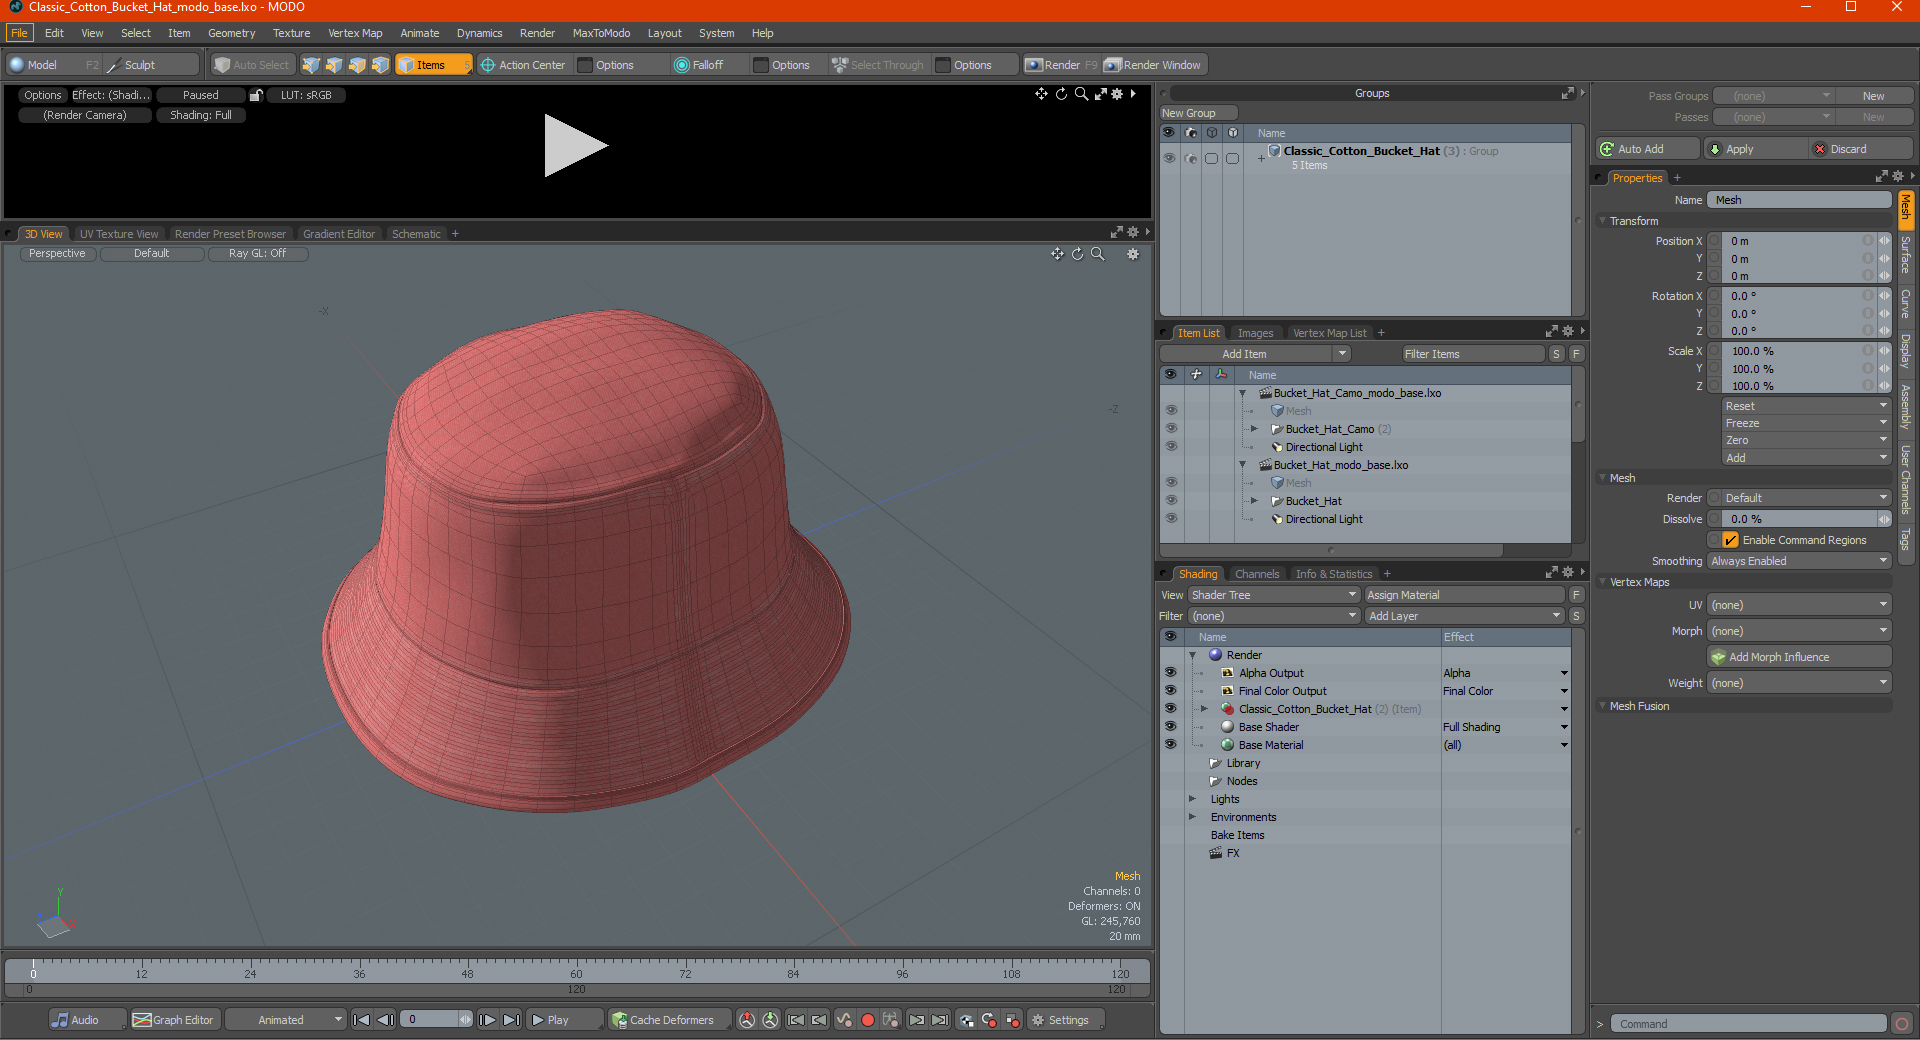Go to the last frame
This screenshot has height=1040, width=1920.
(x=511, y=1020)
